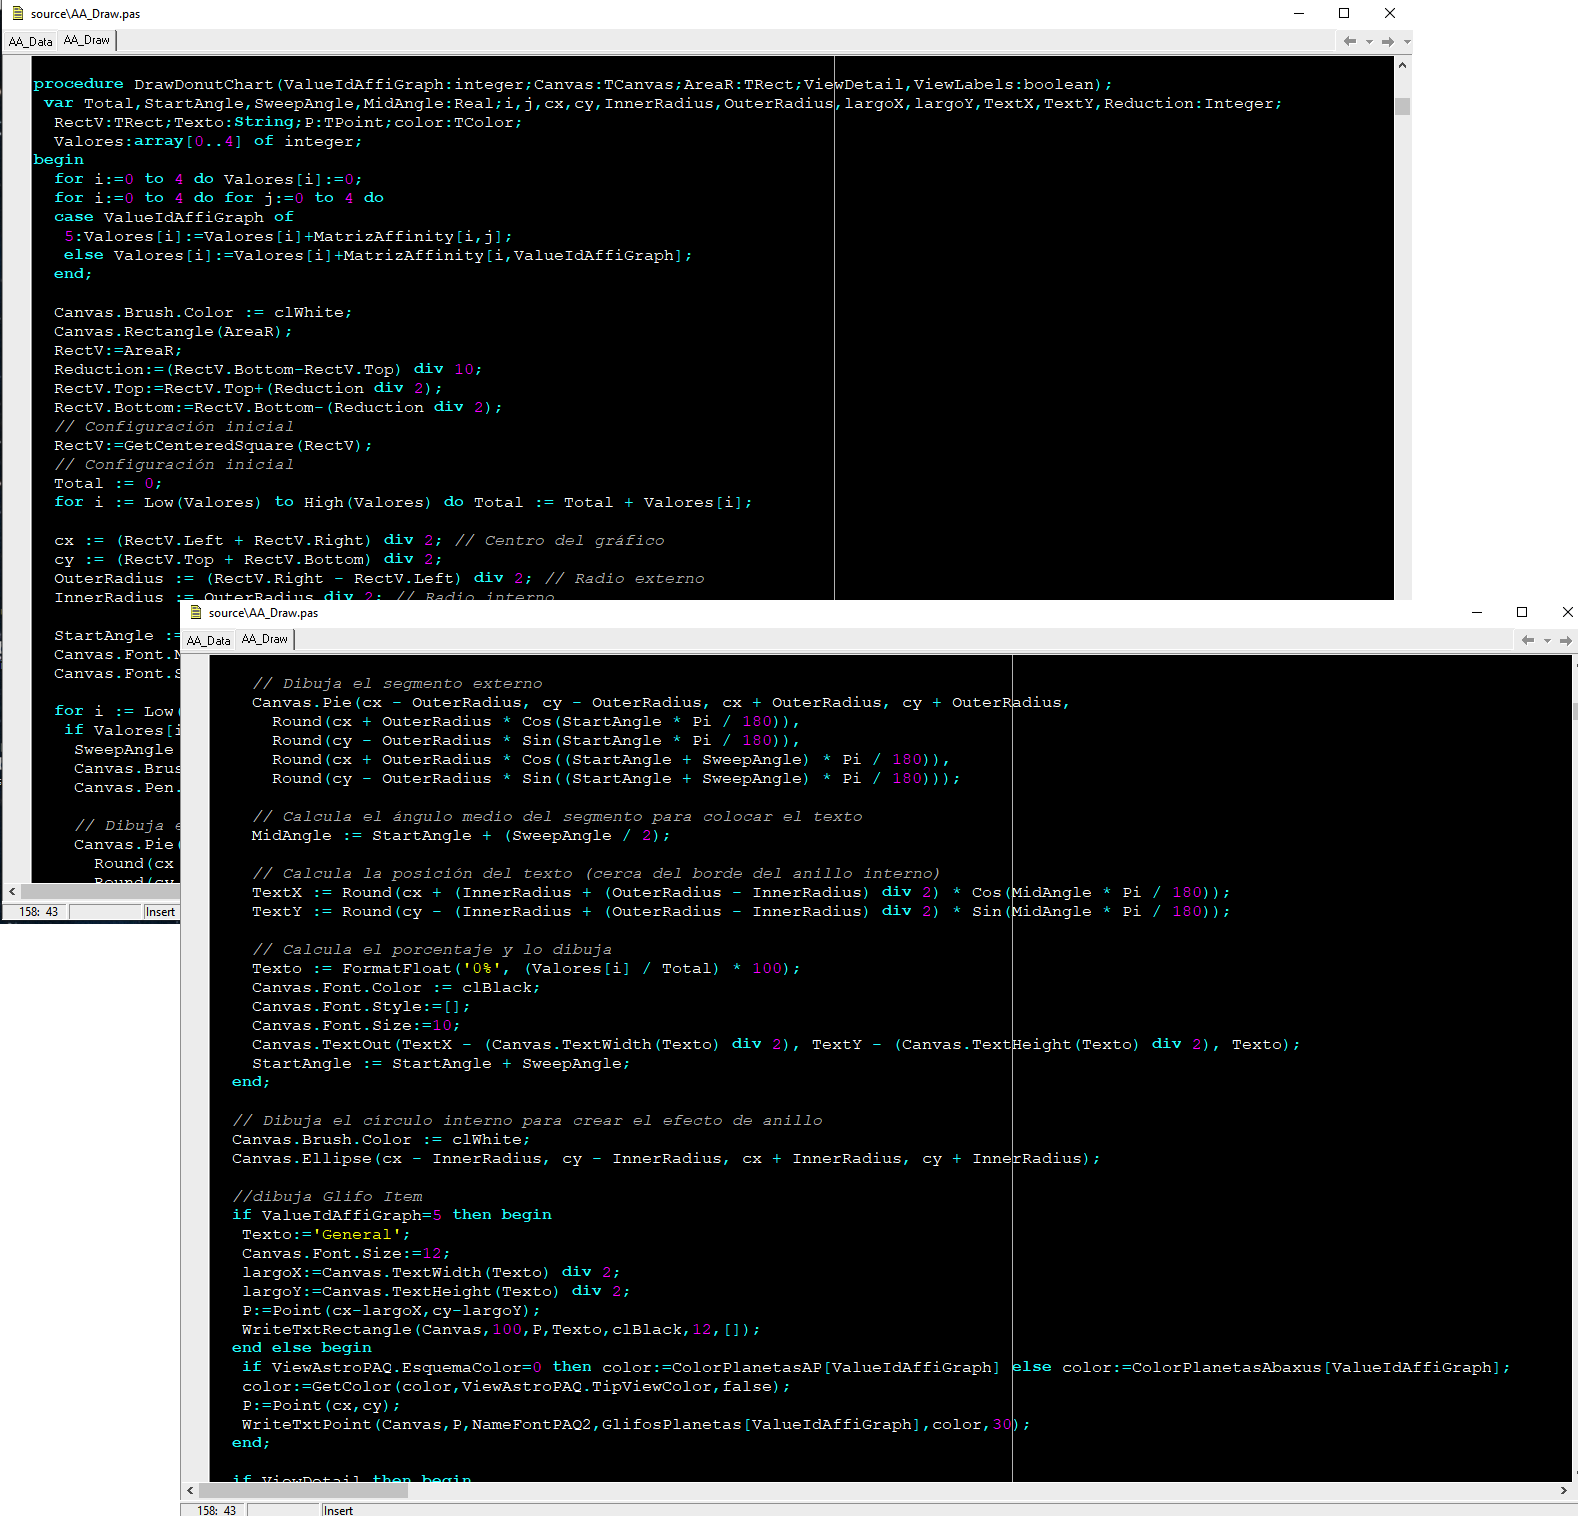This screenshot has height=1530, width=1593.
Task: Click left scroll arrow in lower editor
Action: 190,1491
